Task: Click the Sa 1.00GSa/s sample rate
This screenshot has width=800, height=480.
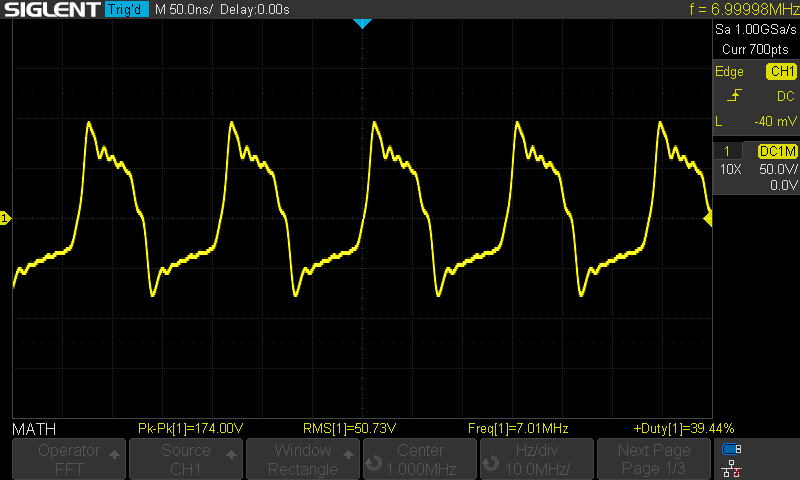Action: 756,30
